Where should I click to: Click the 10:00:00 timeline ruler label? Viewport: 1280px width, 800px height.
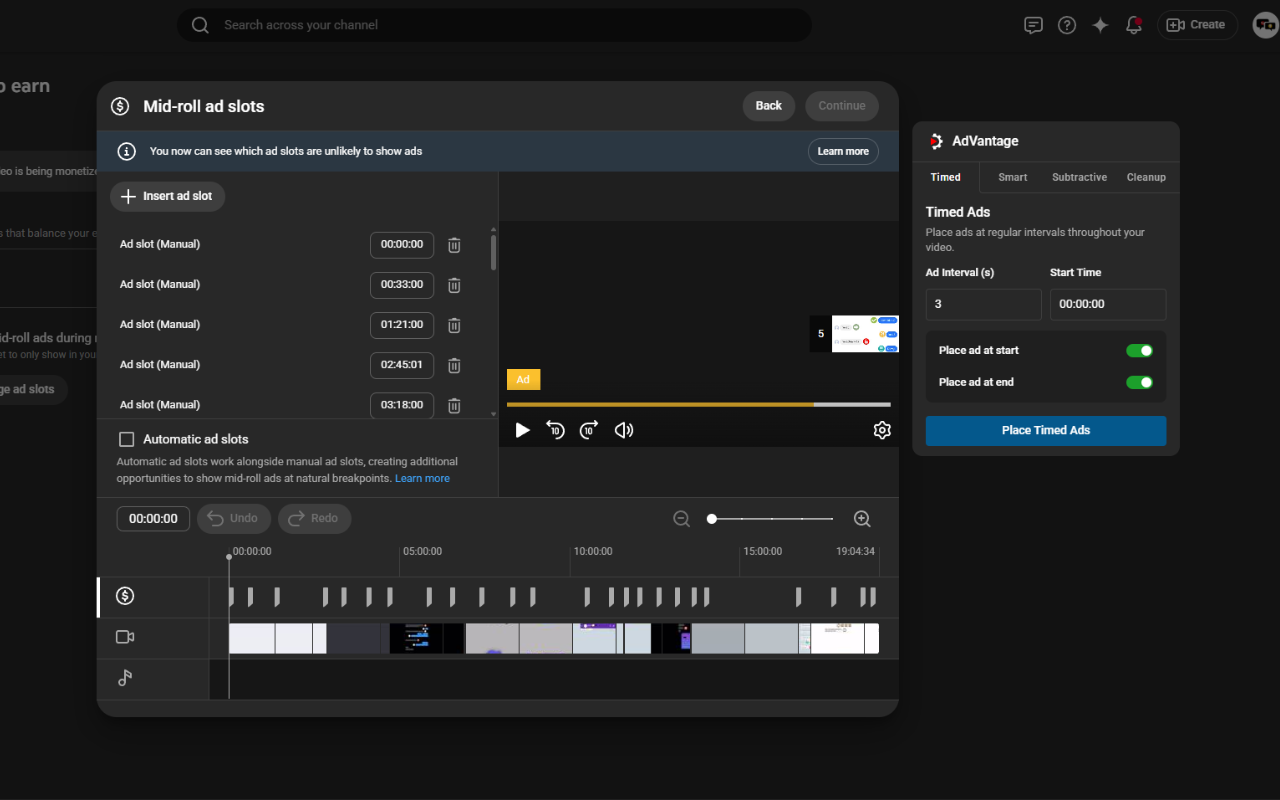click(x=592, y=551)
